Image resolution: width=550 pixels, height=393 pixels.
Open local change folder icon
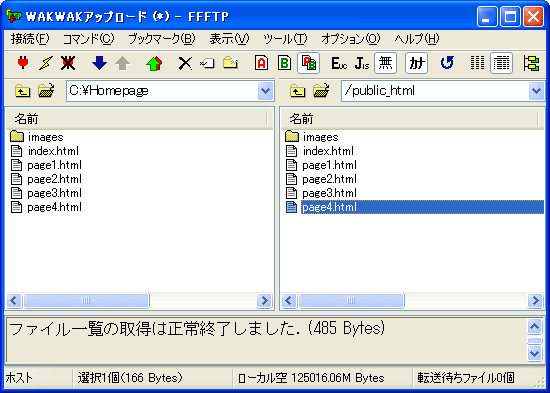coord(46,91)
